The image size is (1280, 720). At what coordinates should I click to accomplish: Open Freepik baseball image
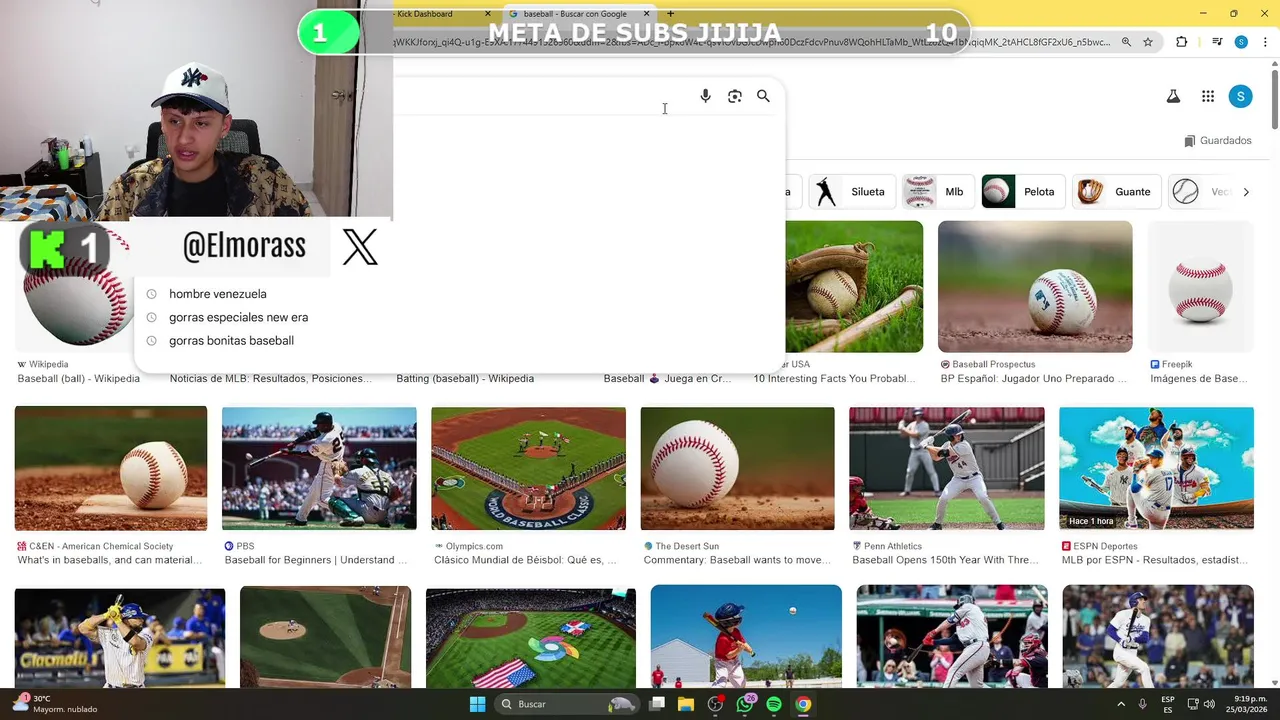point(1200,286)
